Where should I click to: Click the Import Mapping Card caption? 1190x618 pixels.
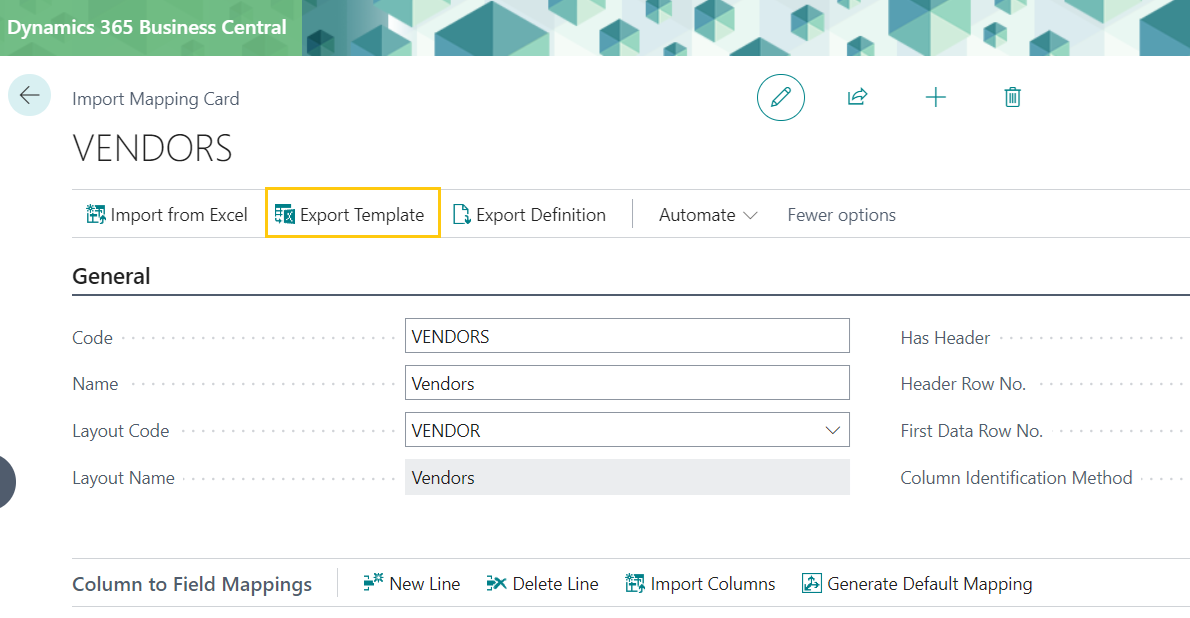pos(156,99)
